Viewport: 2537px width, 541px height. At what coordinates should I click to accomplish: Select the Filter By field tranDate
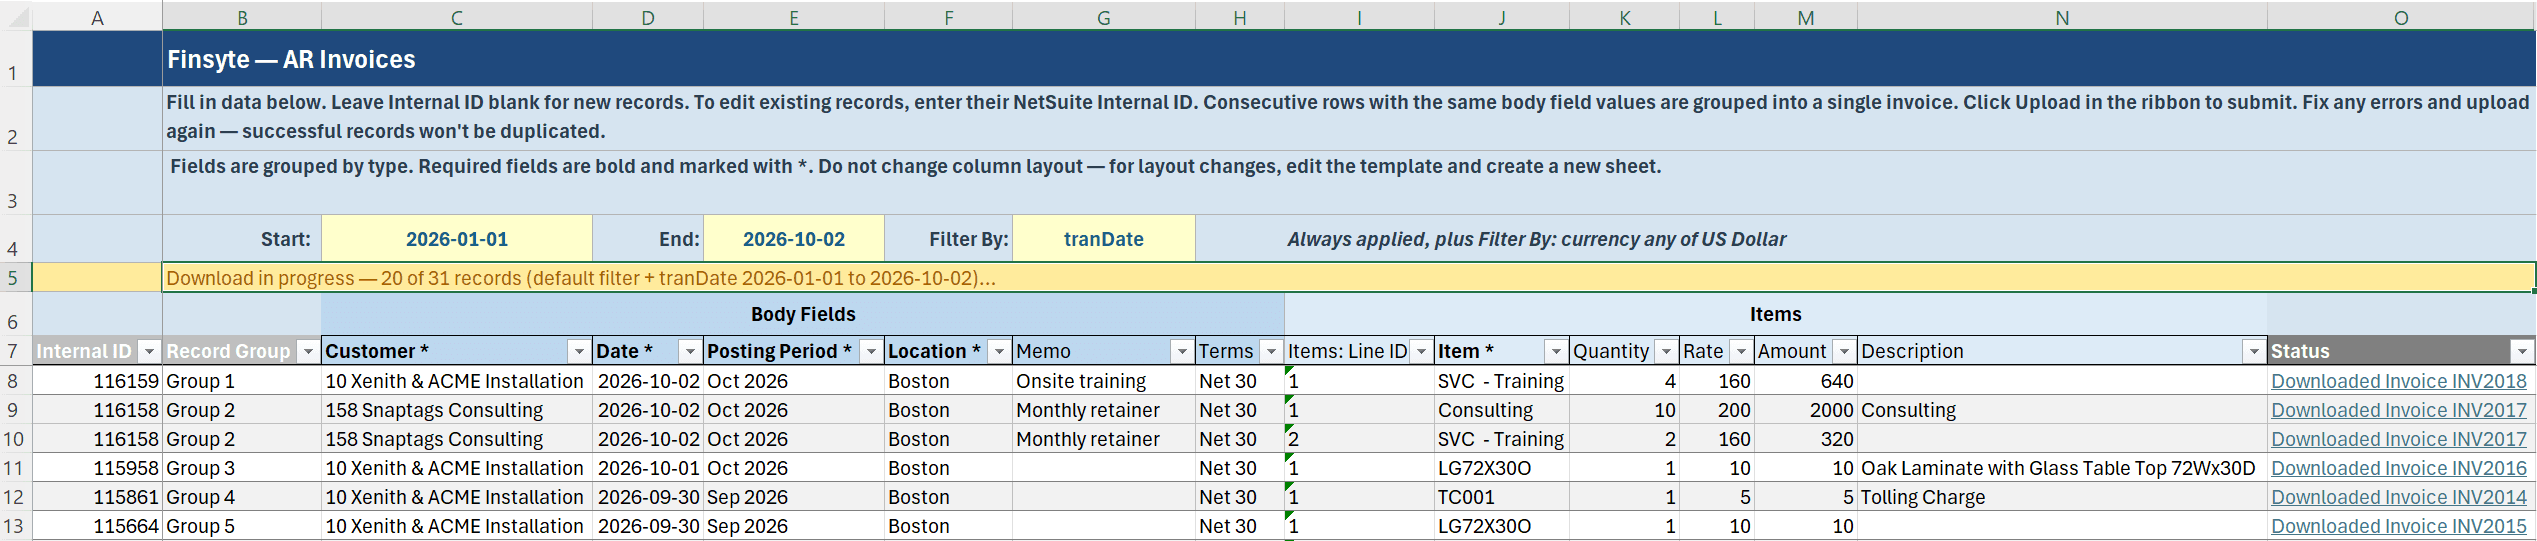1104,239
